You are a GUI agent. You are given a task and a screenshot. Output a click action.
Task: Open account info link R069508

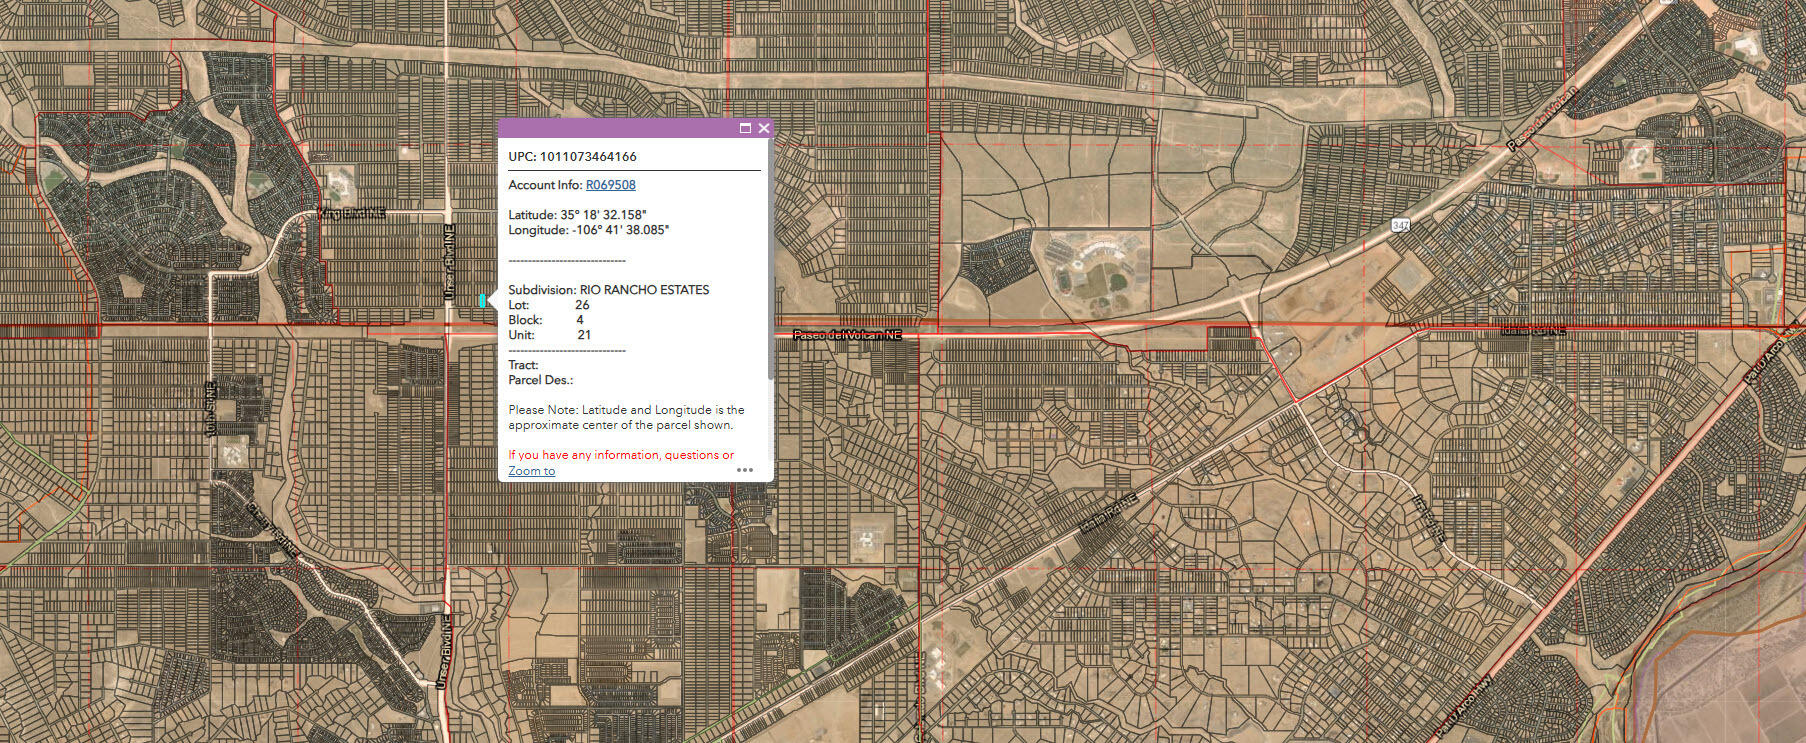[x=610, y=185]
